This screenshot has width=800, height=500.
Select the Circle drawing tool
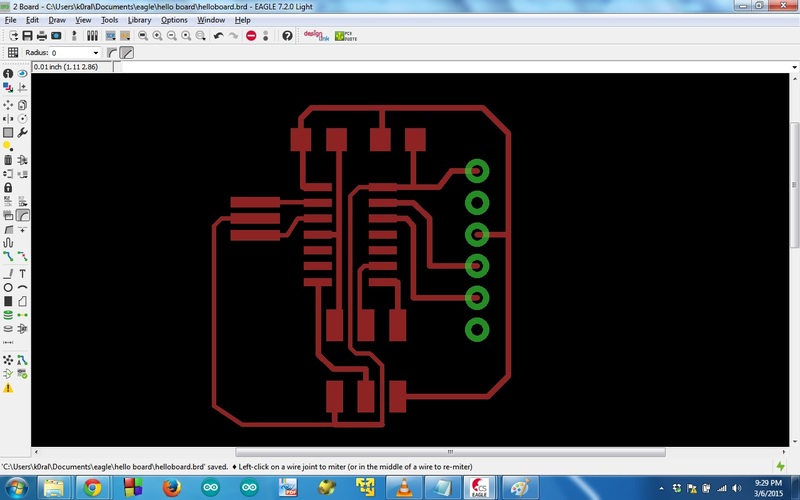click(8, 287)
